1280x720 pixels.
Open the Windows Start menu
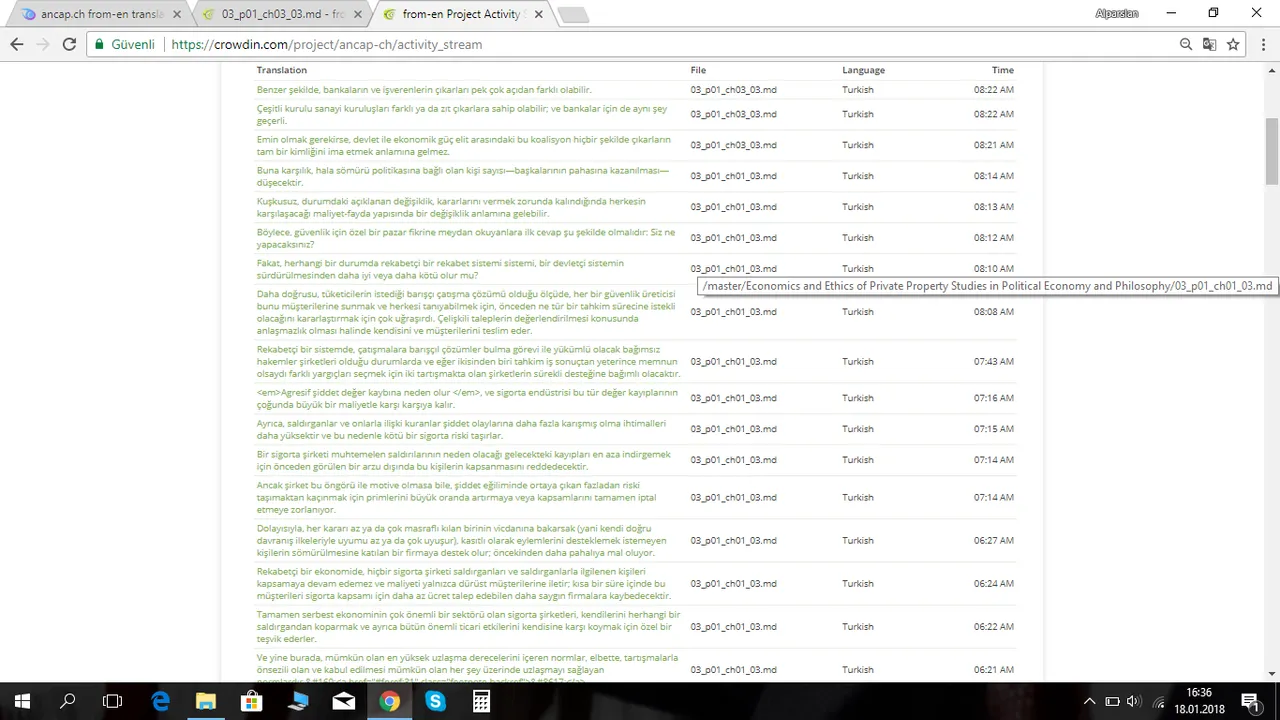tap(22, 701)
